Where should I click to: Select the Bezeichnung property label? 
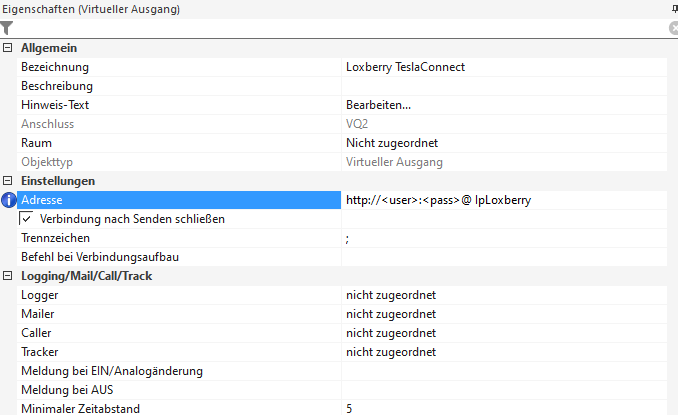coord(55,67)
